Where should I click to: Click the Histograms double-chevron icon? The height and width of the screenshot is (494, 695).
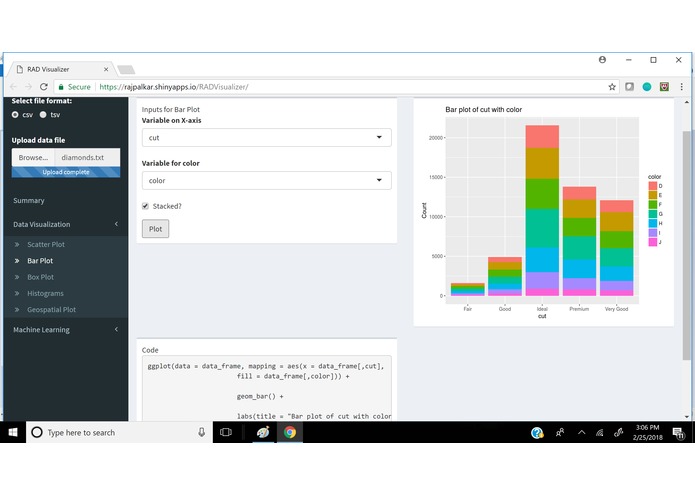click(x=17, y=293)
